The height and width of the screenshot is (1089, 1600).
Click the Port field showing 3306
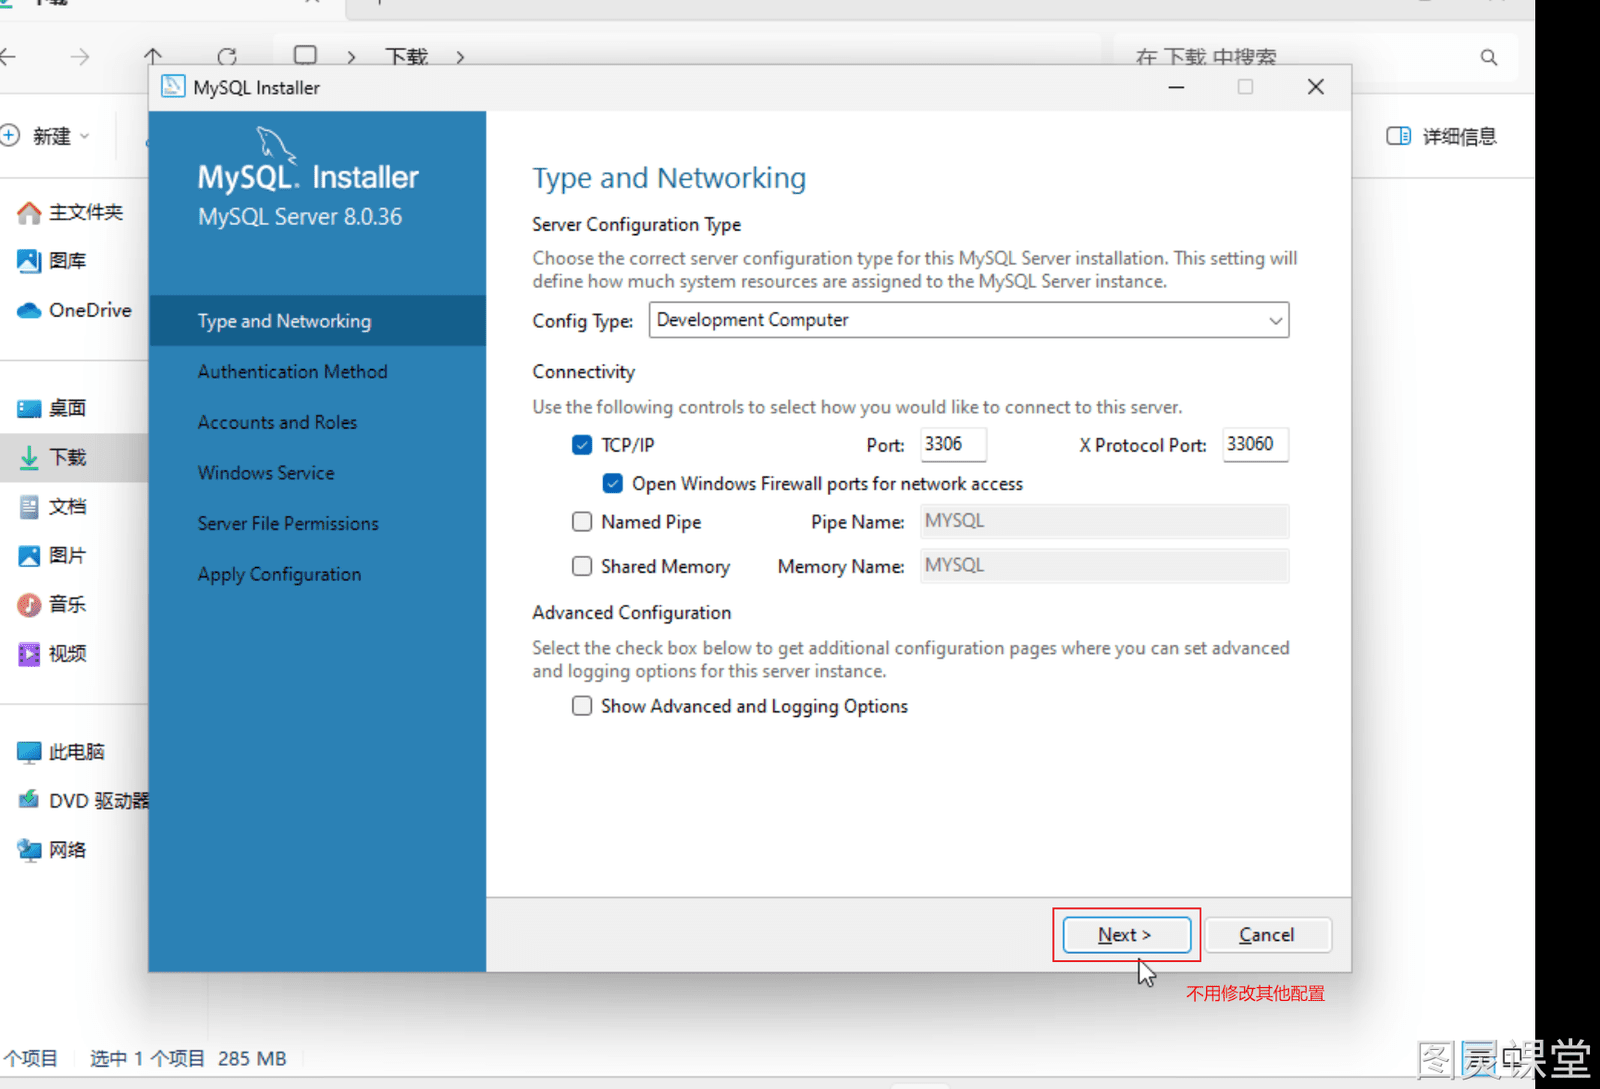(953, 444)
